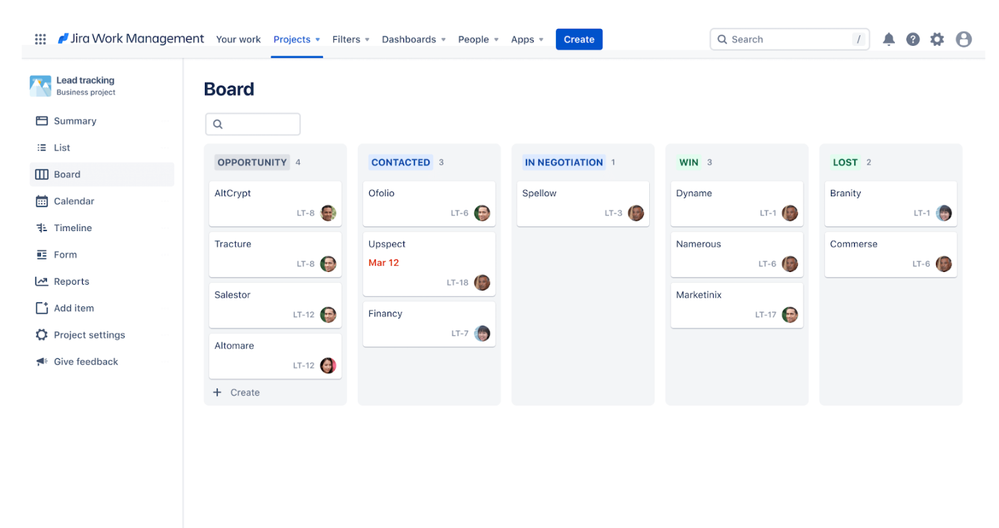Click the WIN column header
Viewport: 999px width, 528px height.
tap(688, 162)
